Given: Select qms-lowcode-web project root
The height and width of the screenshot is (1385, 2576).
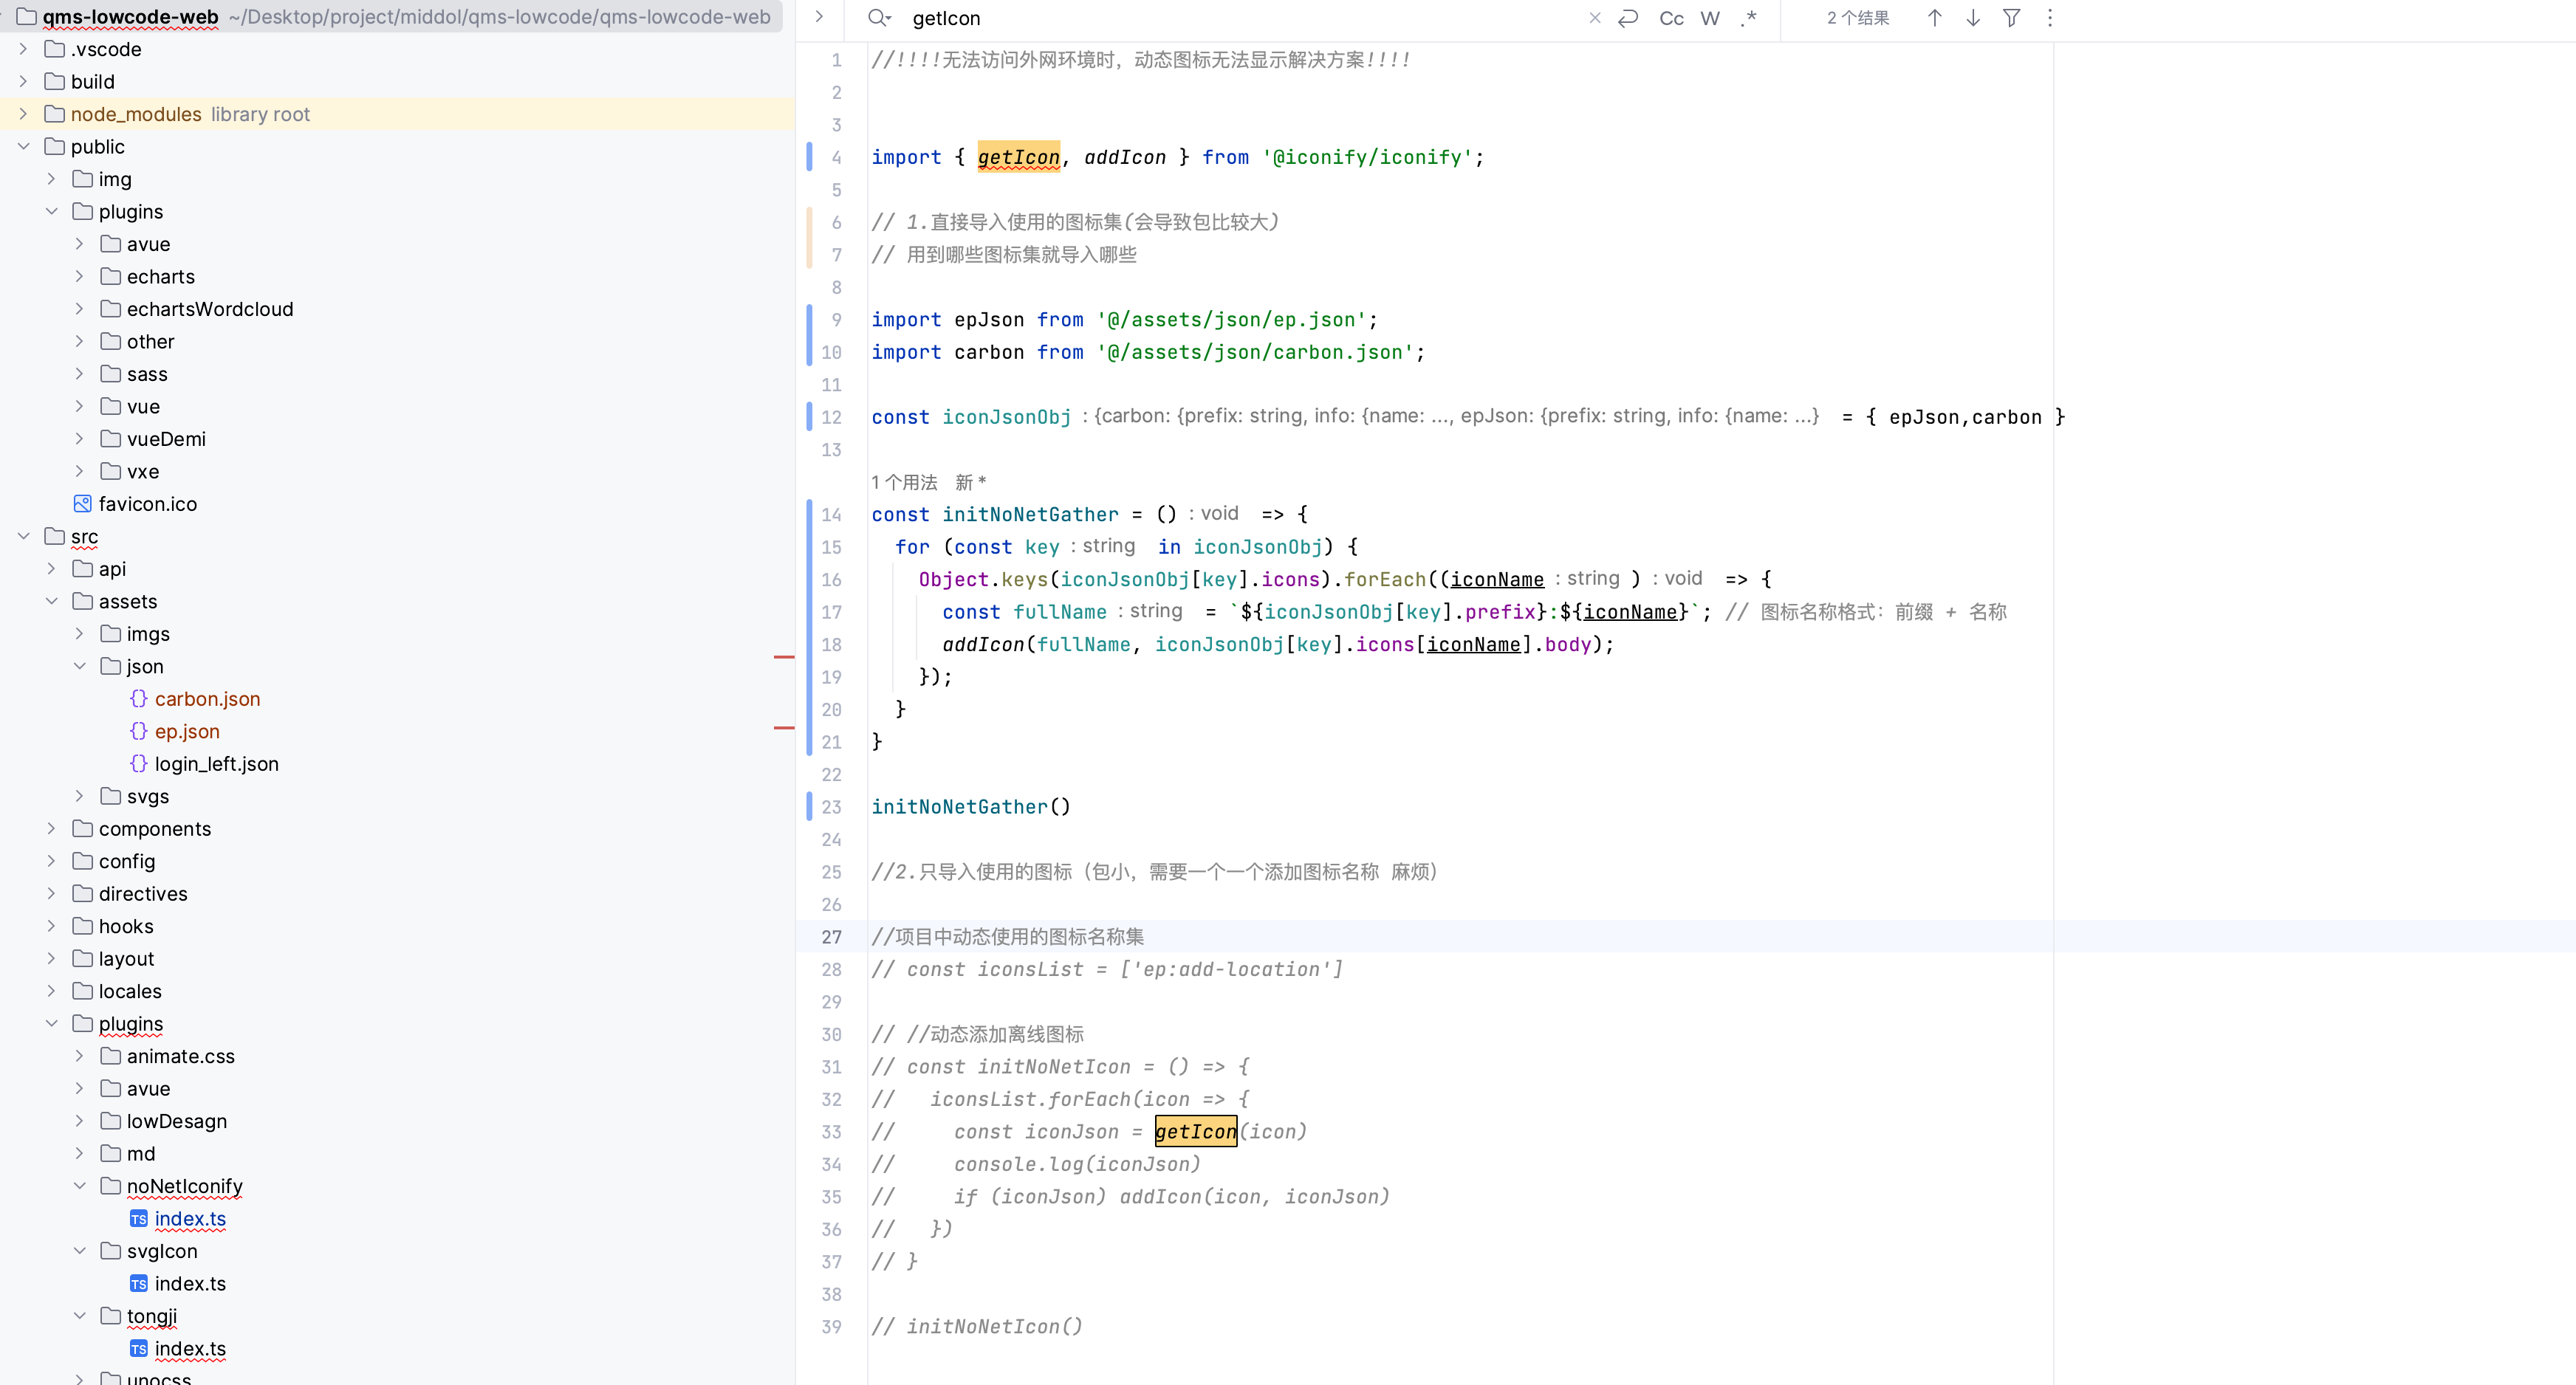Looking at the screenshot, I should point(130,17).
